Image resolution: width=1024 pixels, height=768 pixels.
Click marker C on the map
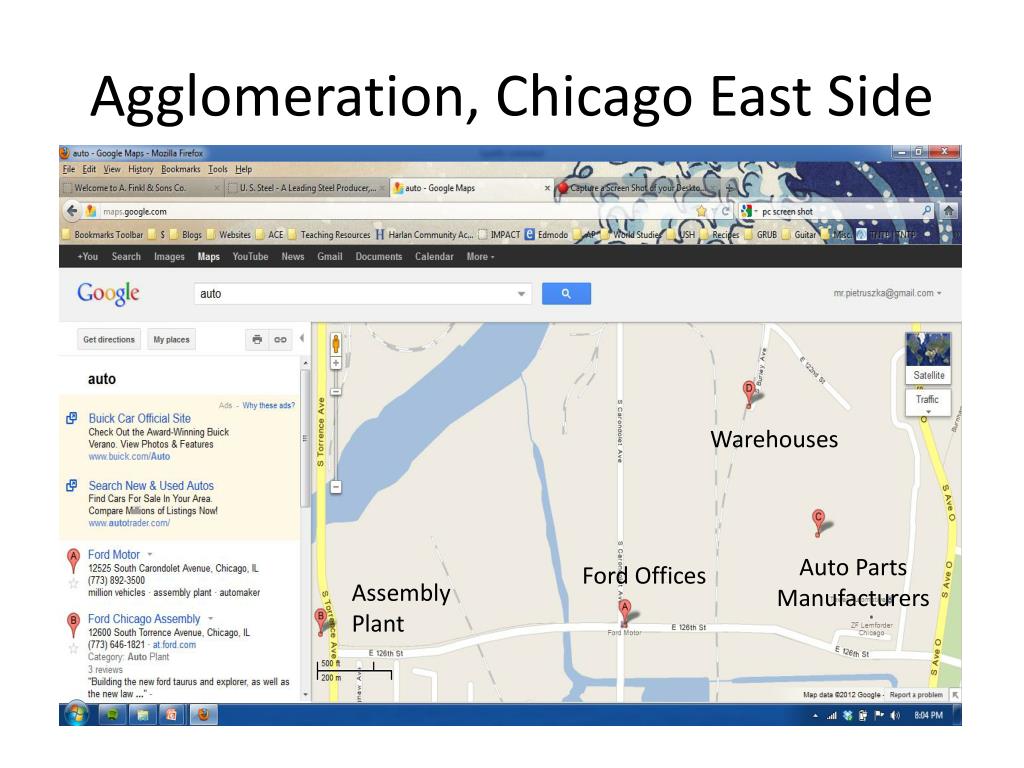pyautogui.click(x=818, y=521)
